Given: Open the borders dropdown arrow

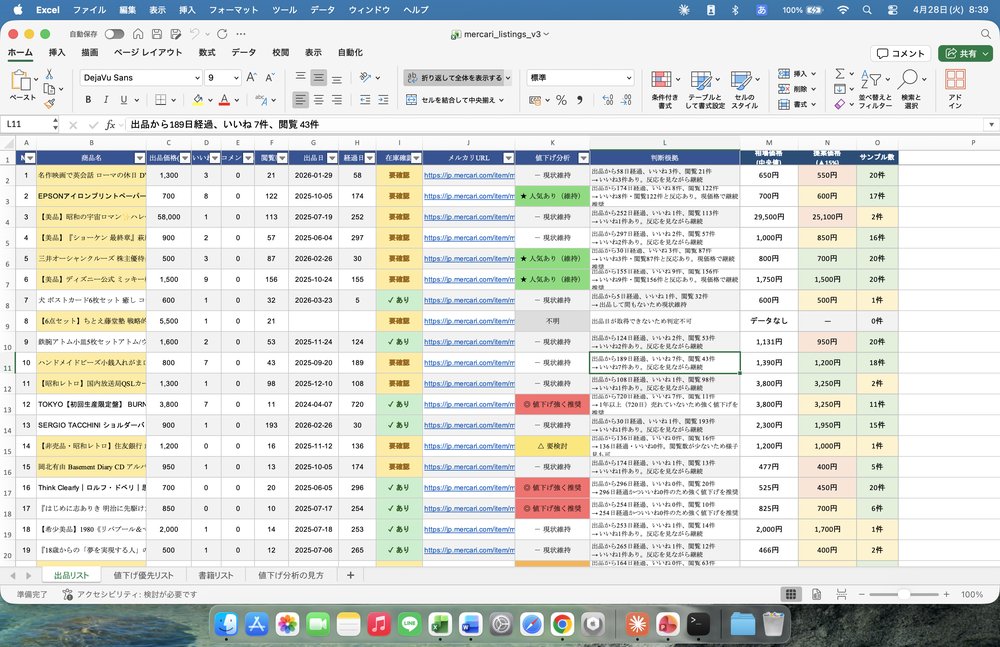Looking at the screenshot, I should pos(173,100).
